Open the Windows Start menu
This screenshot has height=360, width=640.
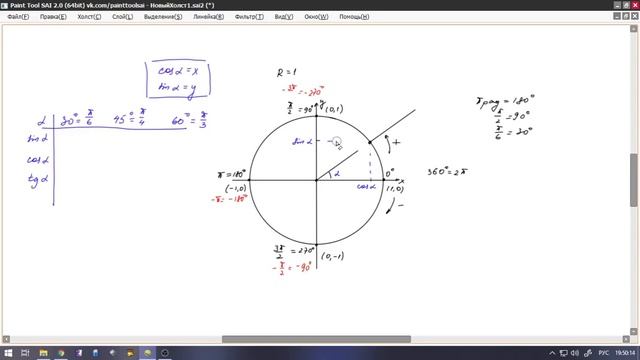click(x=8, y=353)
